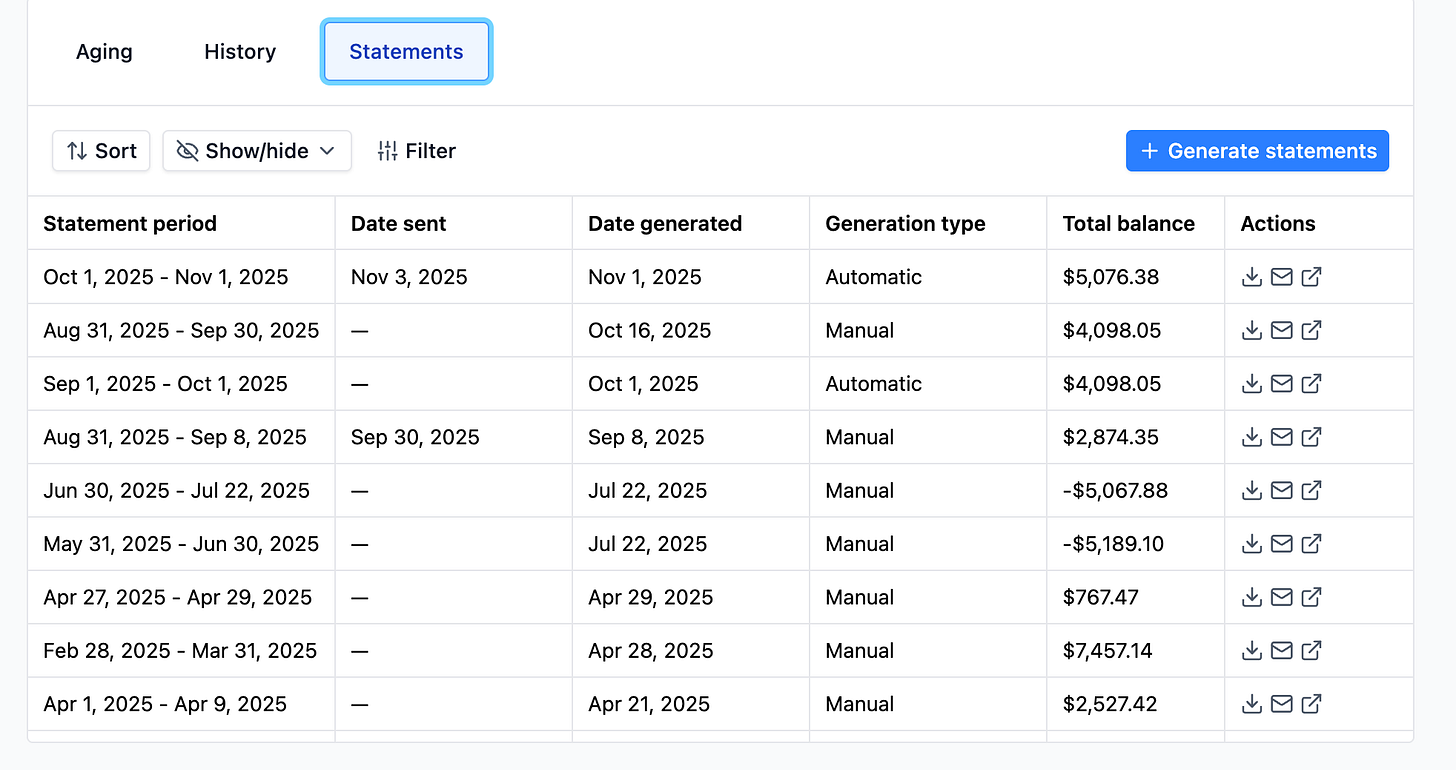1456x770 pixels.
Task: Open Apr 1 - Apr 9 statement externally
Action: [x=1312, y=704]
